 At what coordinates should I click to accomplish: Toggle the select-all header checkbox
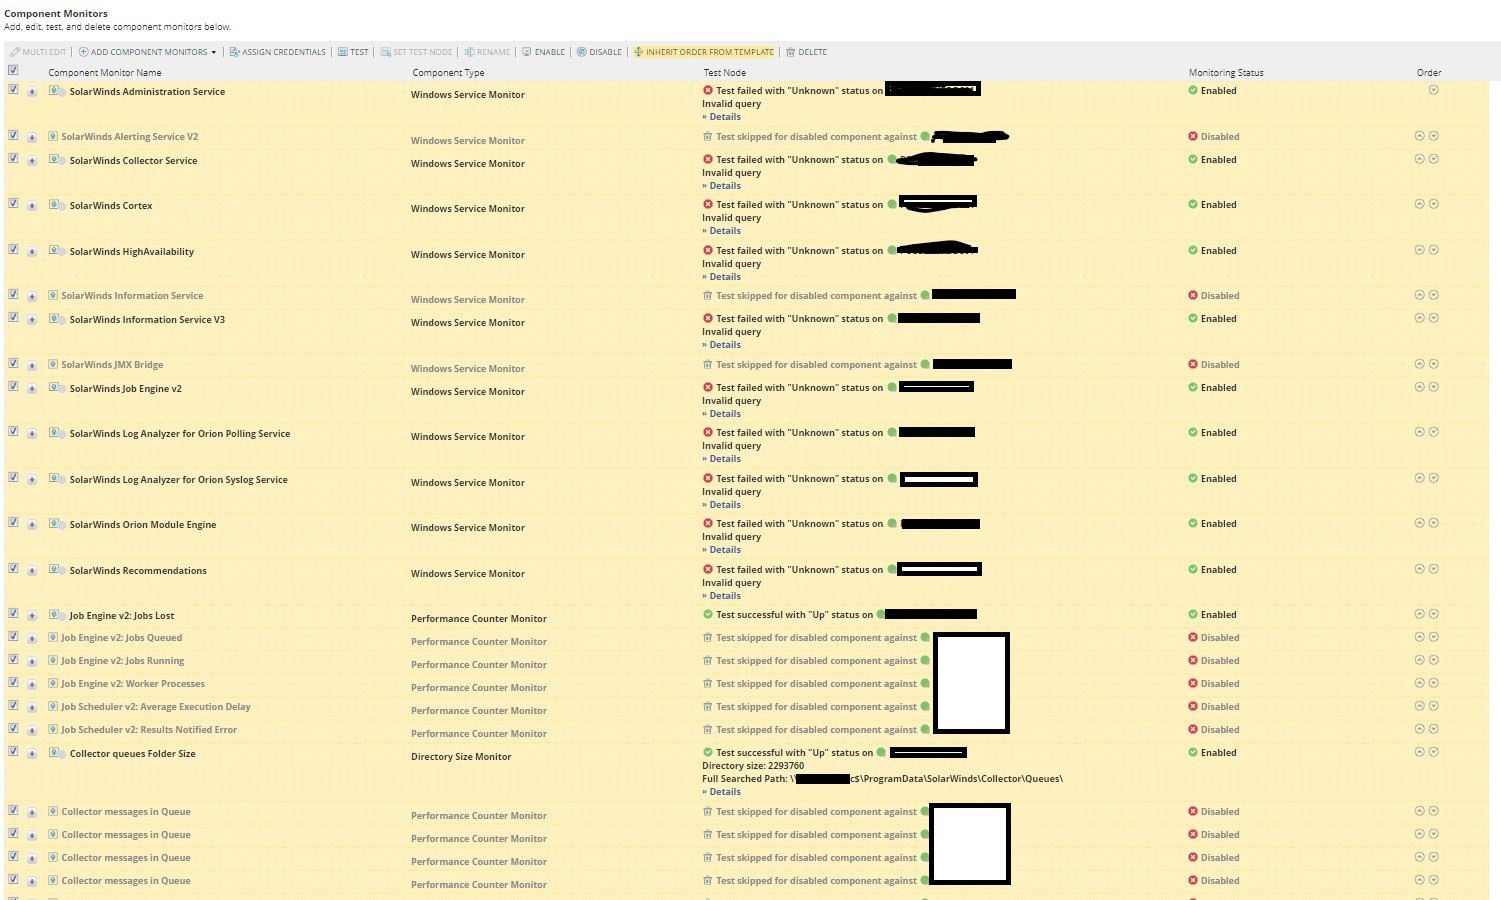pos(13,70)
